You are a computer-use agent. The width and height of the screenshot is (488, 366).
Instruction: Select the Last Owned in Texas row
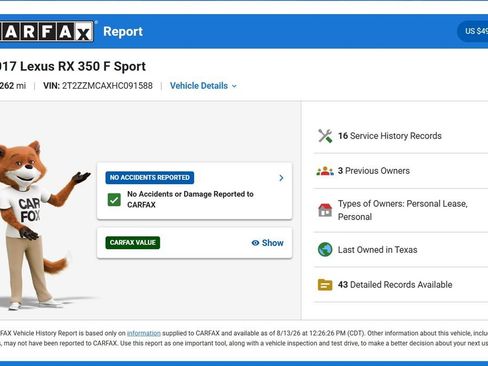pos(400,250)
